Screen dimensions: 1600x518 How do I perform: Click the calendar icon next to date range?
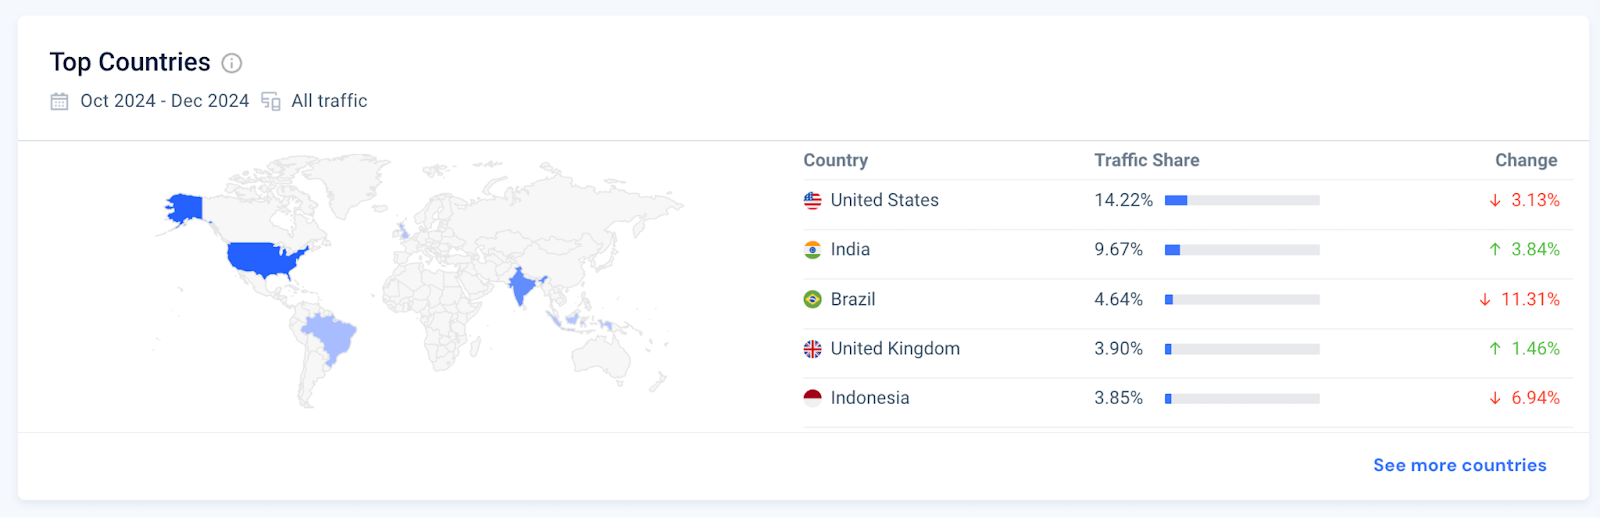60,101
